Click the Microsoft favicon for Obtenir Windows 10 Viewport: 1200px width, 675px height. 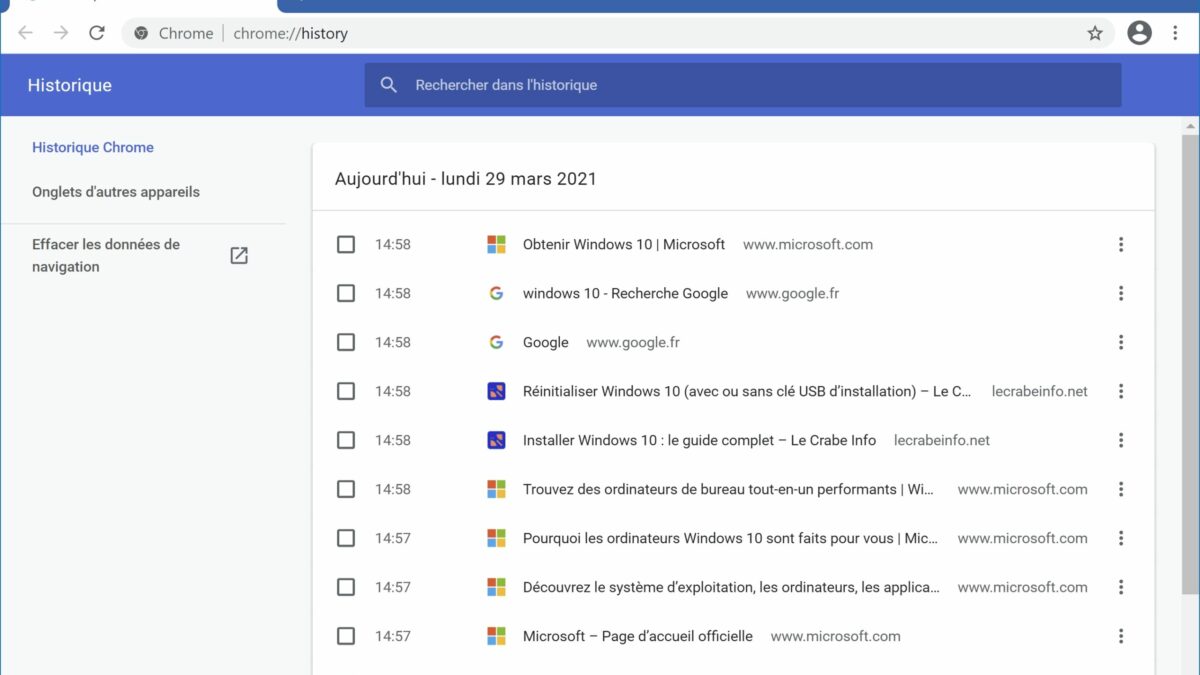click(496, 244)
